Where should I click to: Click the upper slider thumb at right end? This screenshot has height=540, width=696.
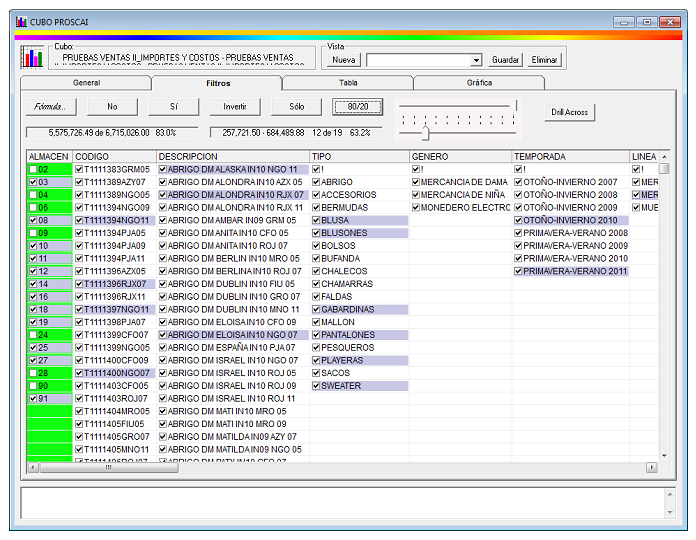514,106
